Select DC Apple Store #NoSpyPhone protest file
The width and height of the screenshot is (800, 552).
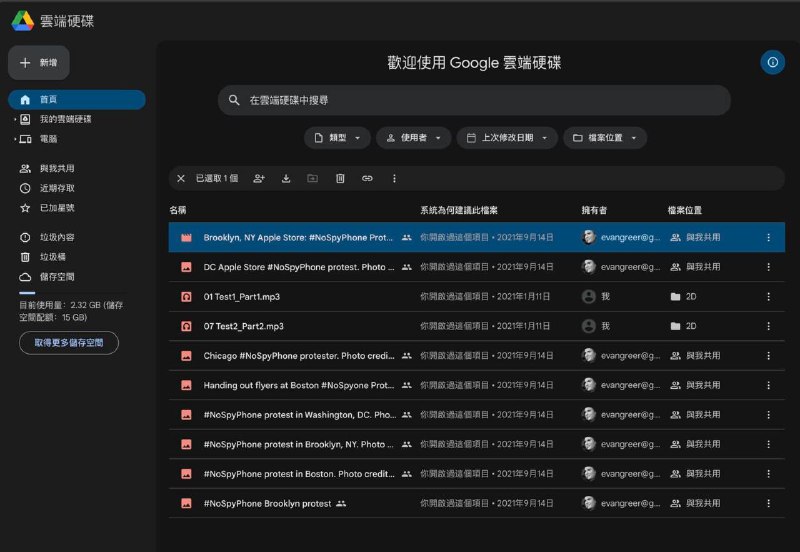click(477, 267)
